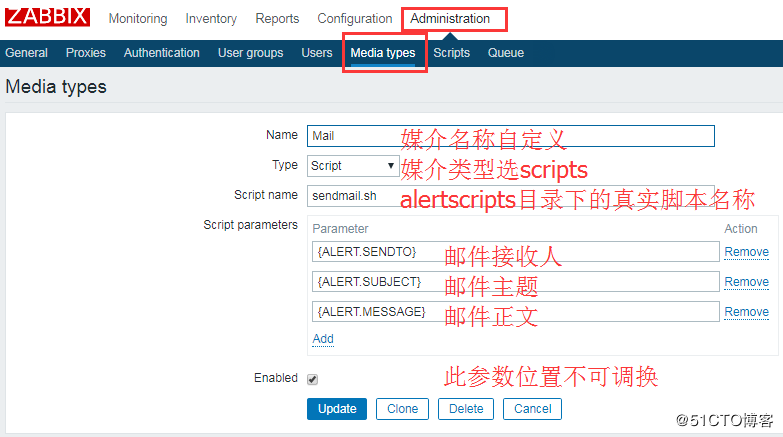This screenshot has width=783, height=437.
Task: Add a new script parameter
Action: tap(323, 339)
